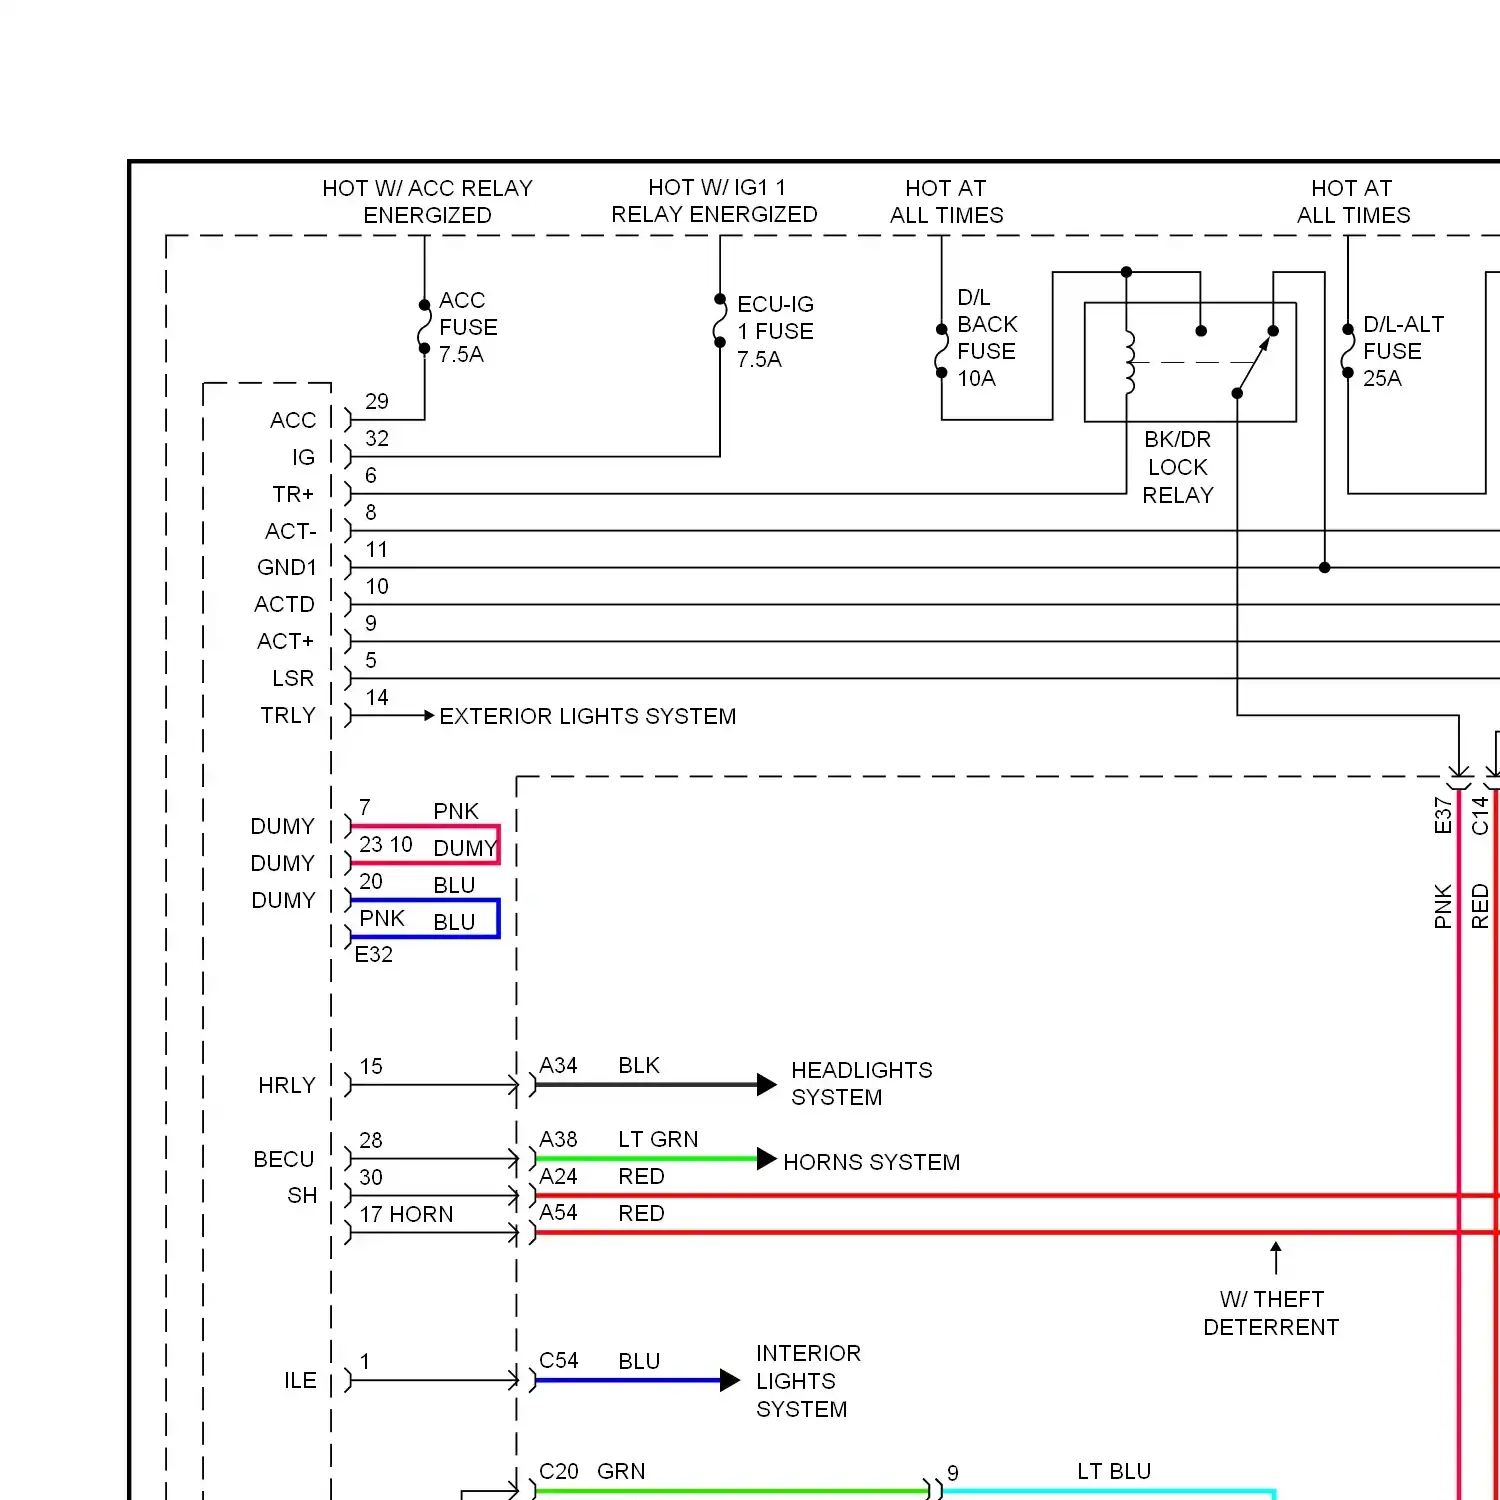Click the D/L BACK FUSE 10A label

tap(986, 338)
